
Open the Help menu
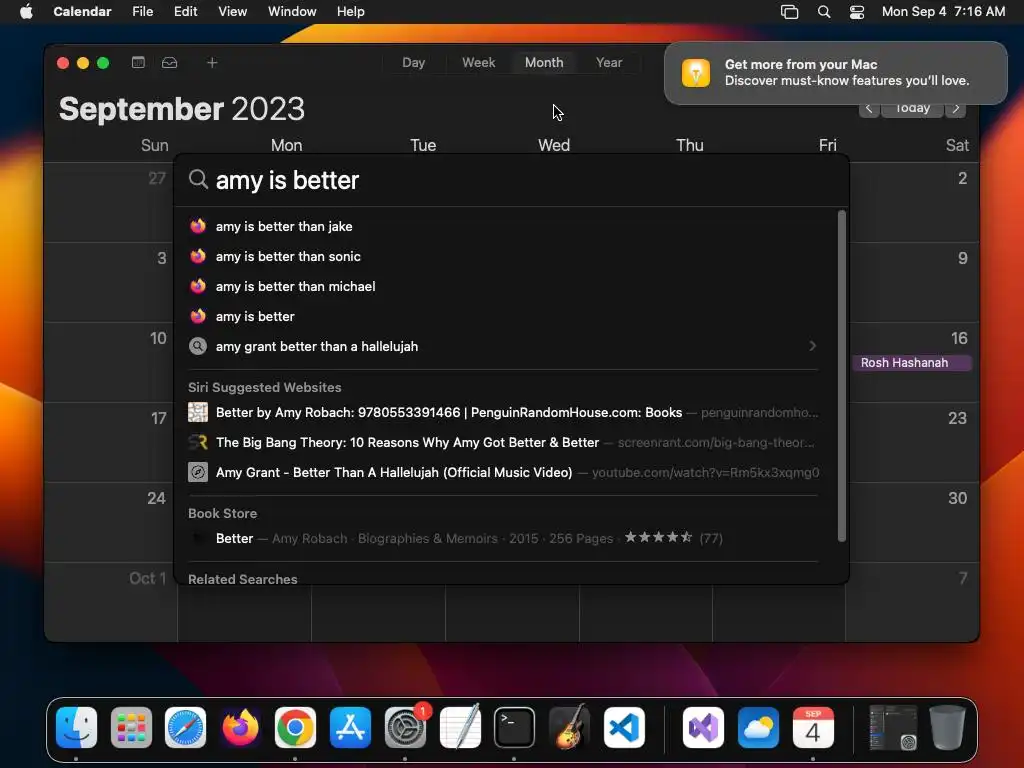point(351,12)
